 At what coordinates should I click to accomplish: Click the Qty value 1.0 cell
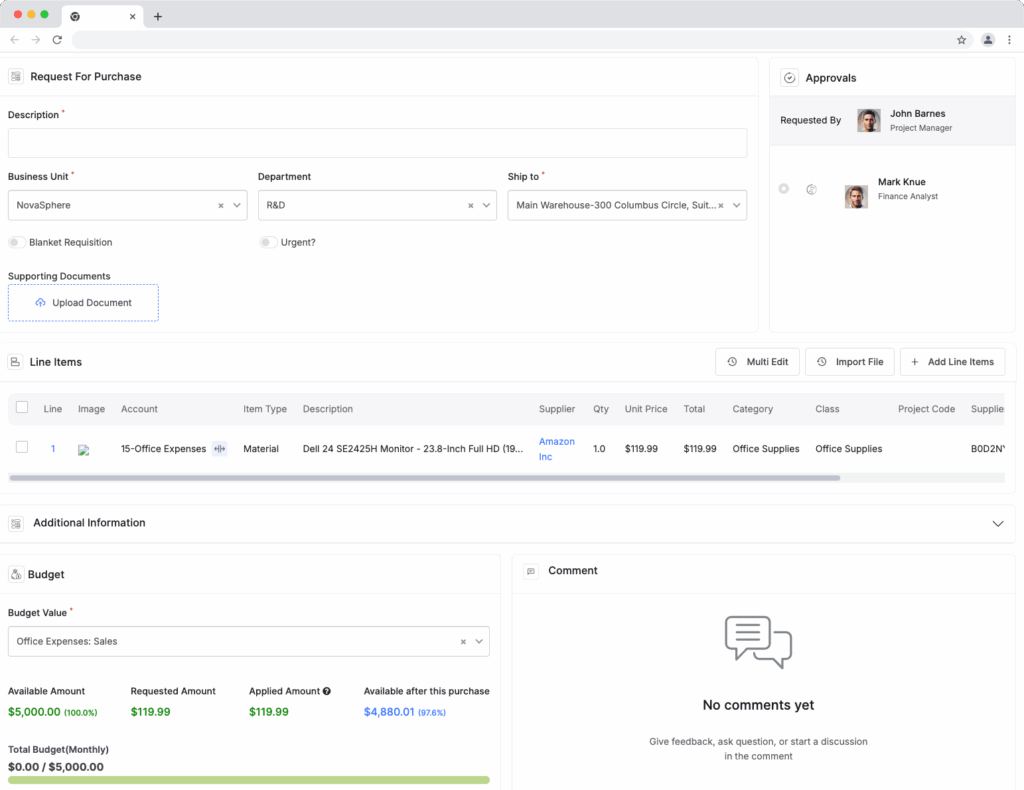tap(599, 449)
